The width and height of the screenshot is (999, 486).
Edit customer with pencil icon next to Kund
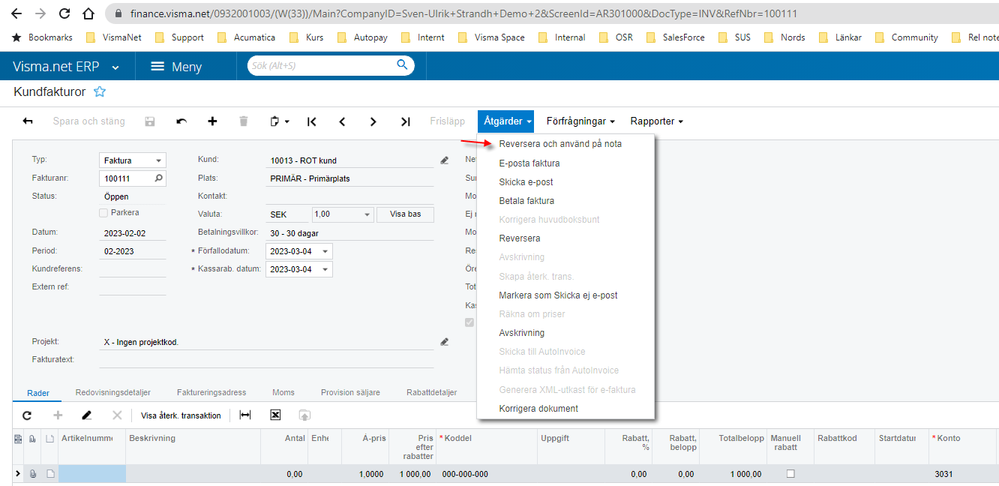pos(445,160)
